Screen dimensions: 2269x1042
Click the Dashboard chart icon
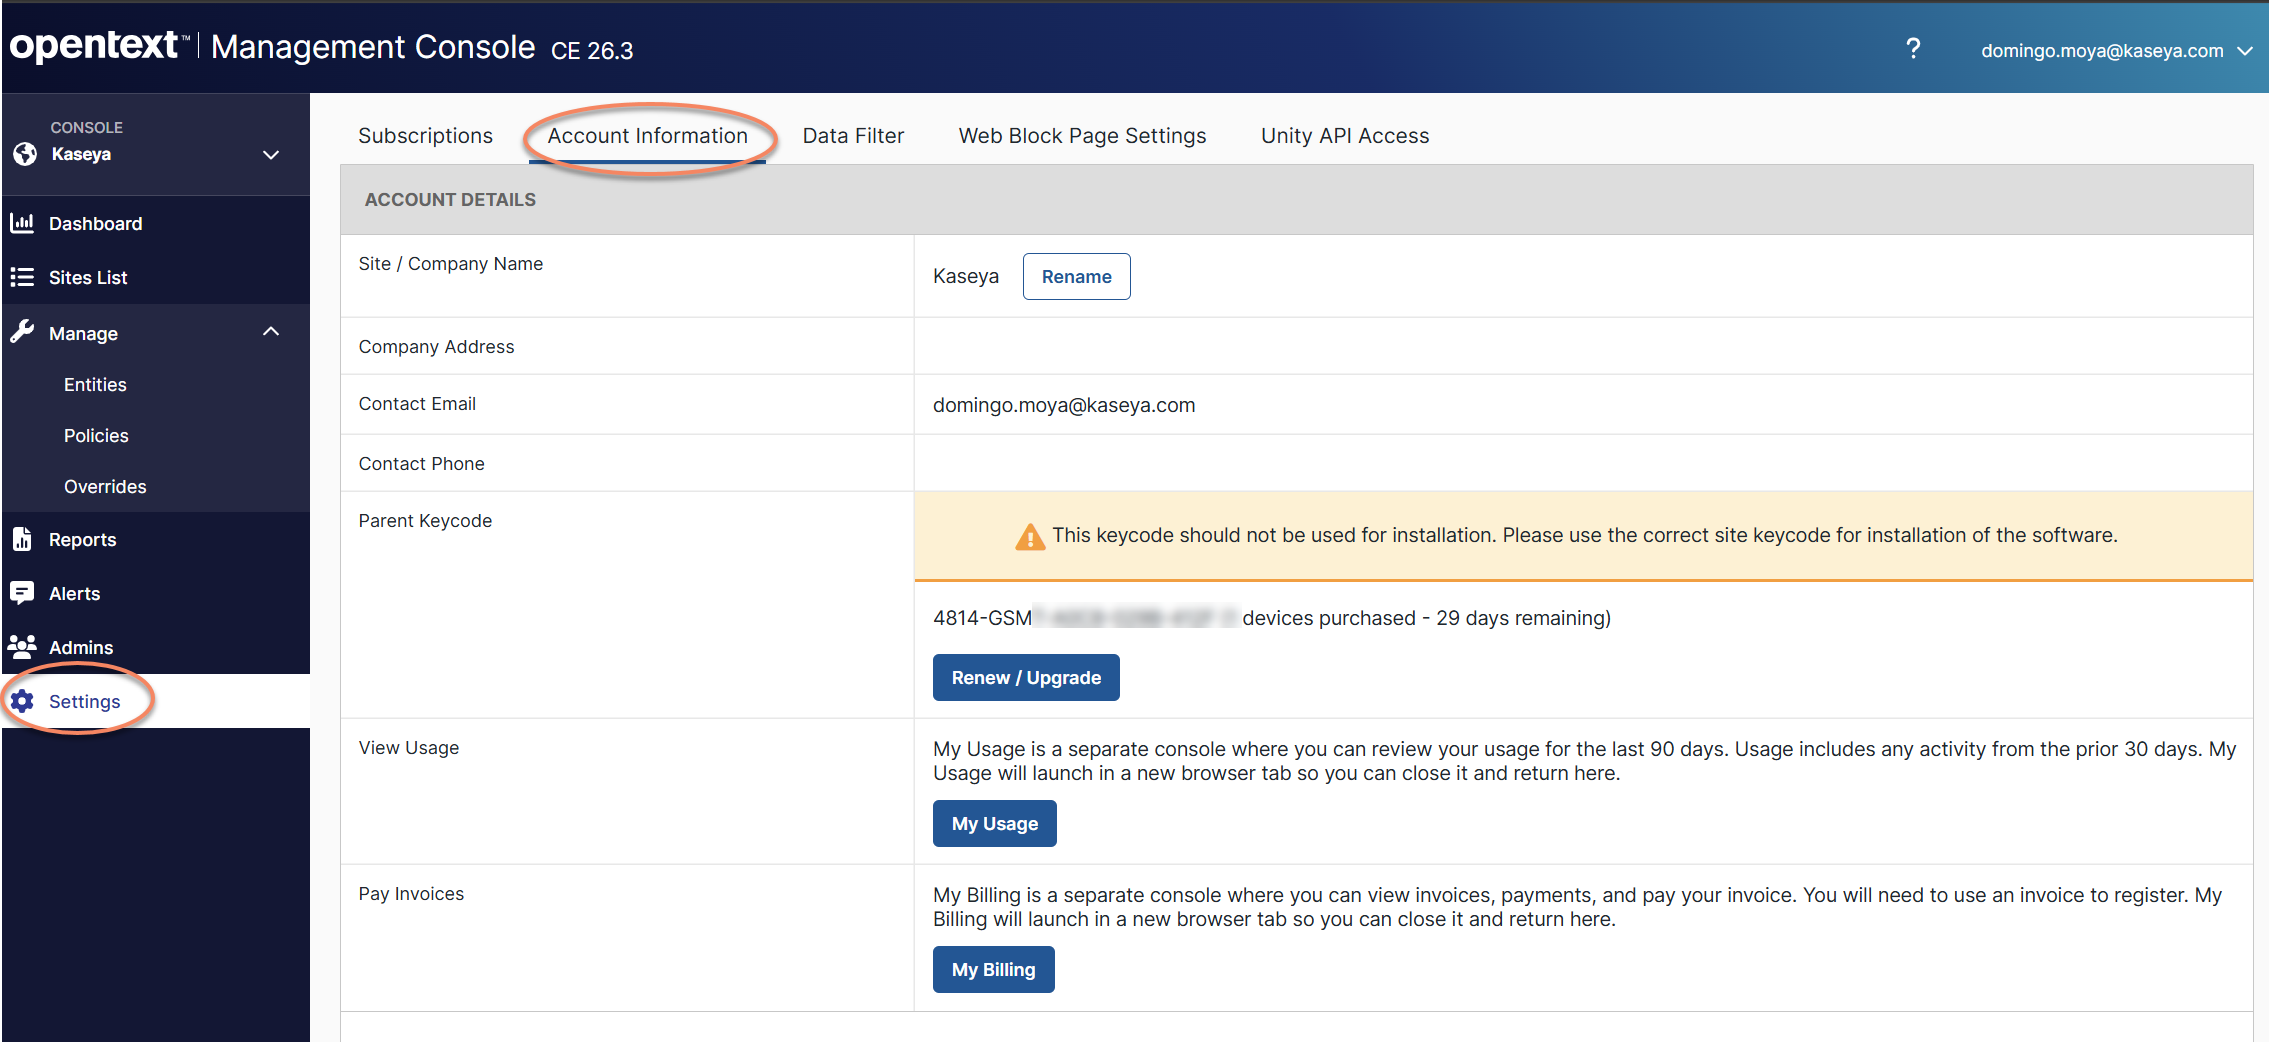click(x=22, y=223)
